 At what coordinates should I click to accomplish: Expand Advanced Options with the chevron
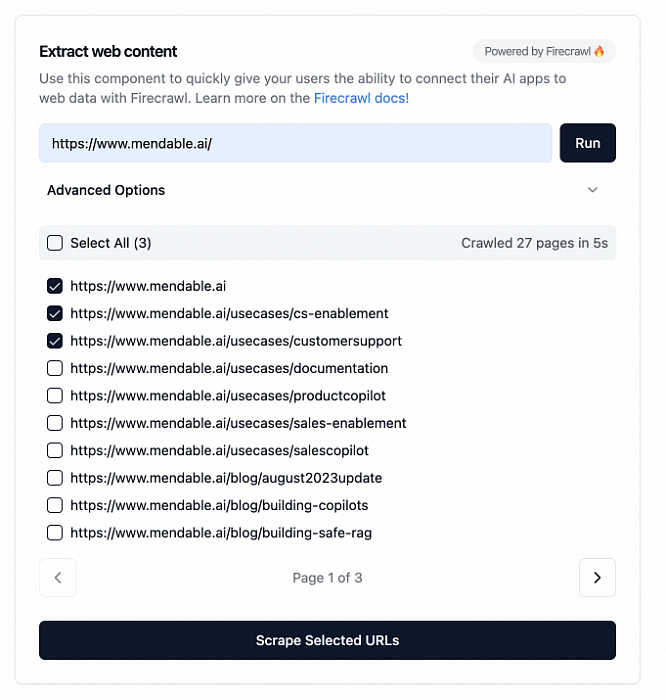click(592, 190)
